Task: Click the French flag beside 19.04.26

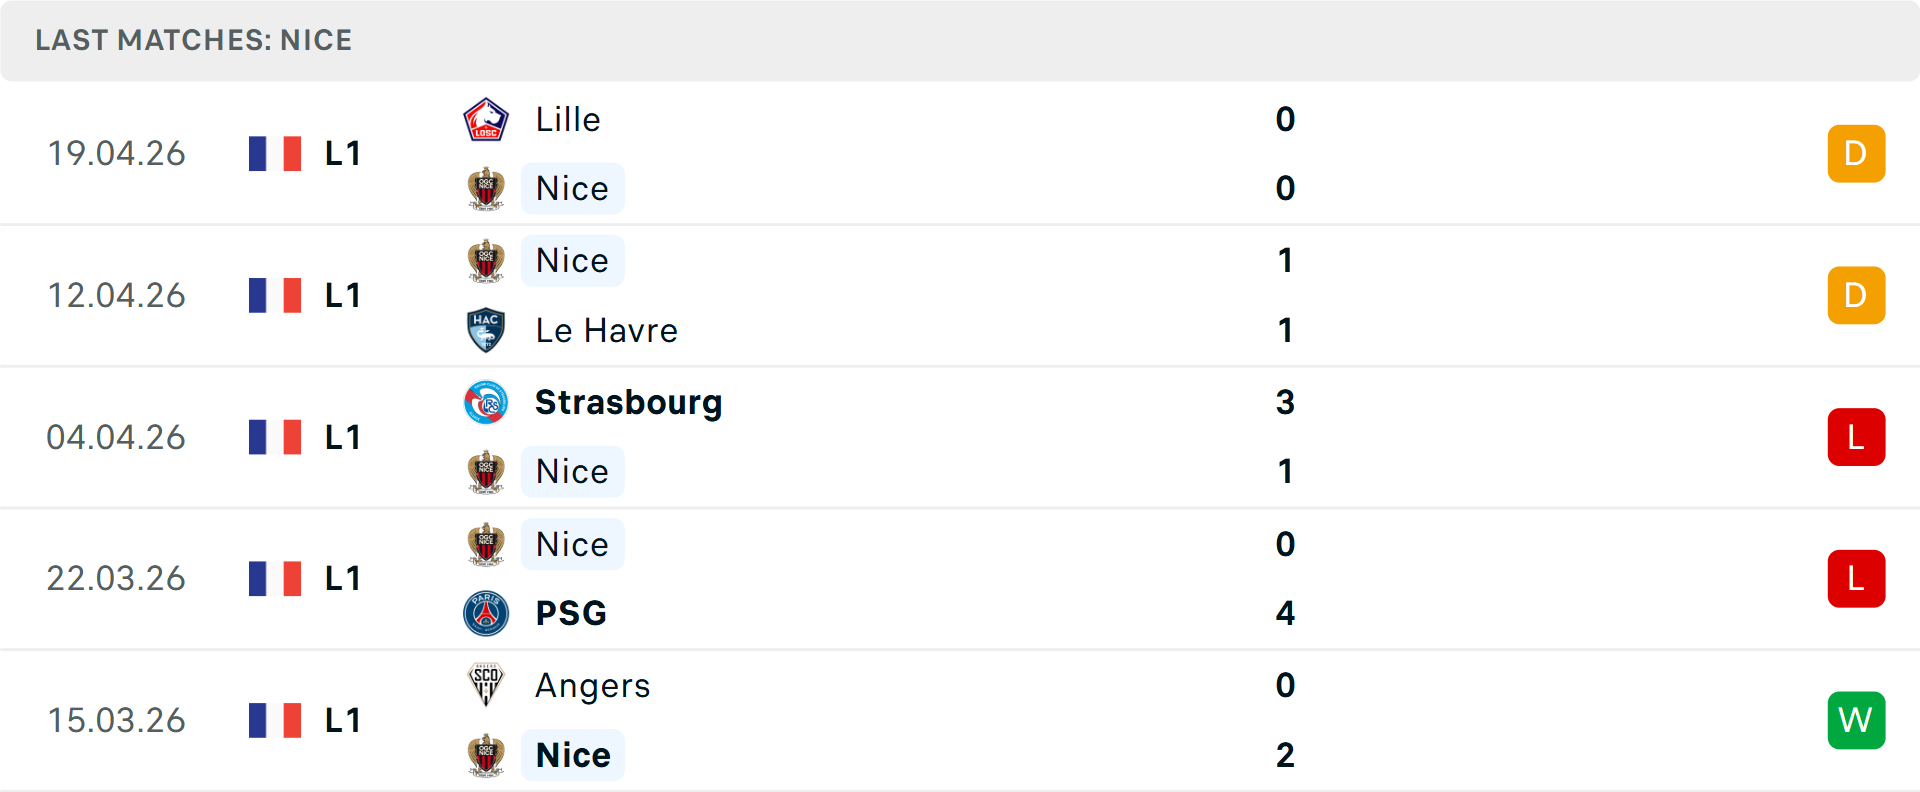Action: [x=275, y=154]
